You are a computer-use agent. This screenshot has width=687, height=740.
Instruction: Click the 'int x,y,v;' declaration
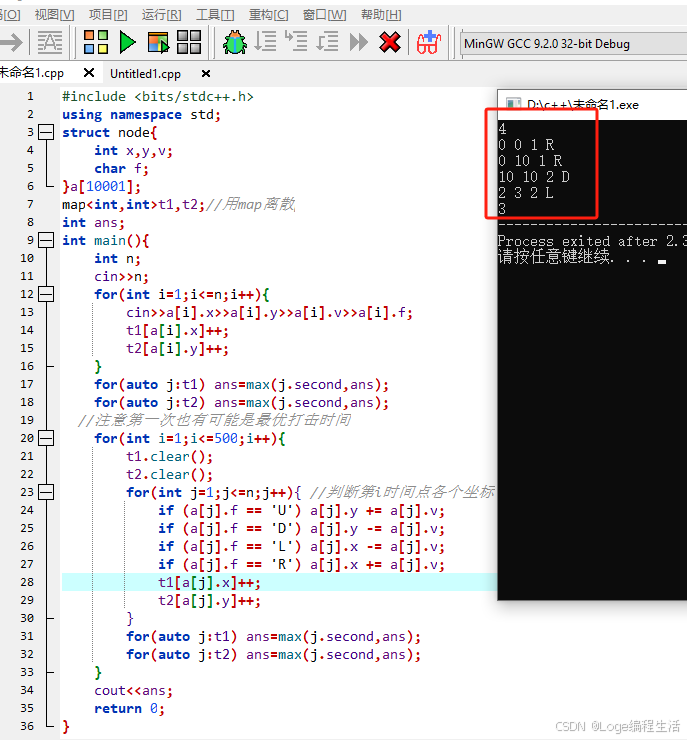(133, 151)
